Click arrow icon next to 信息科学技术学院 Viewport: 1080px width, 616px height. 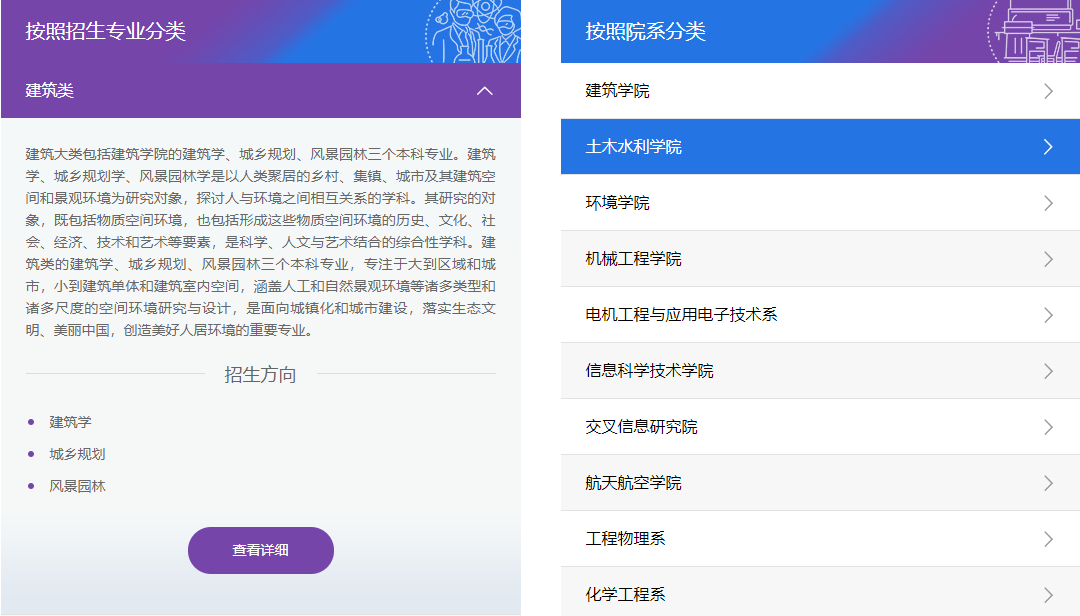tap(1048, 371)
